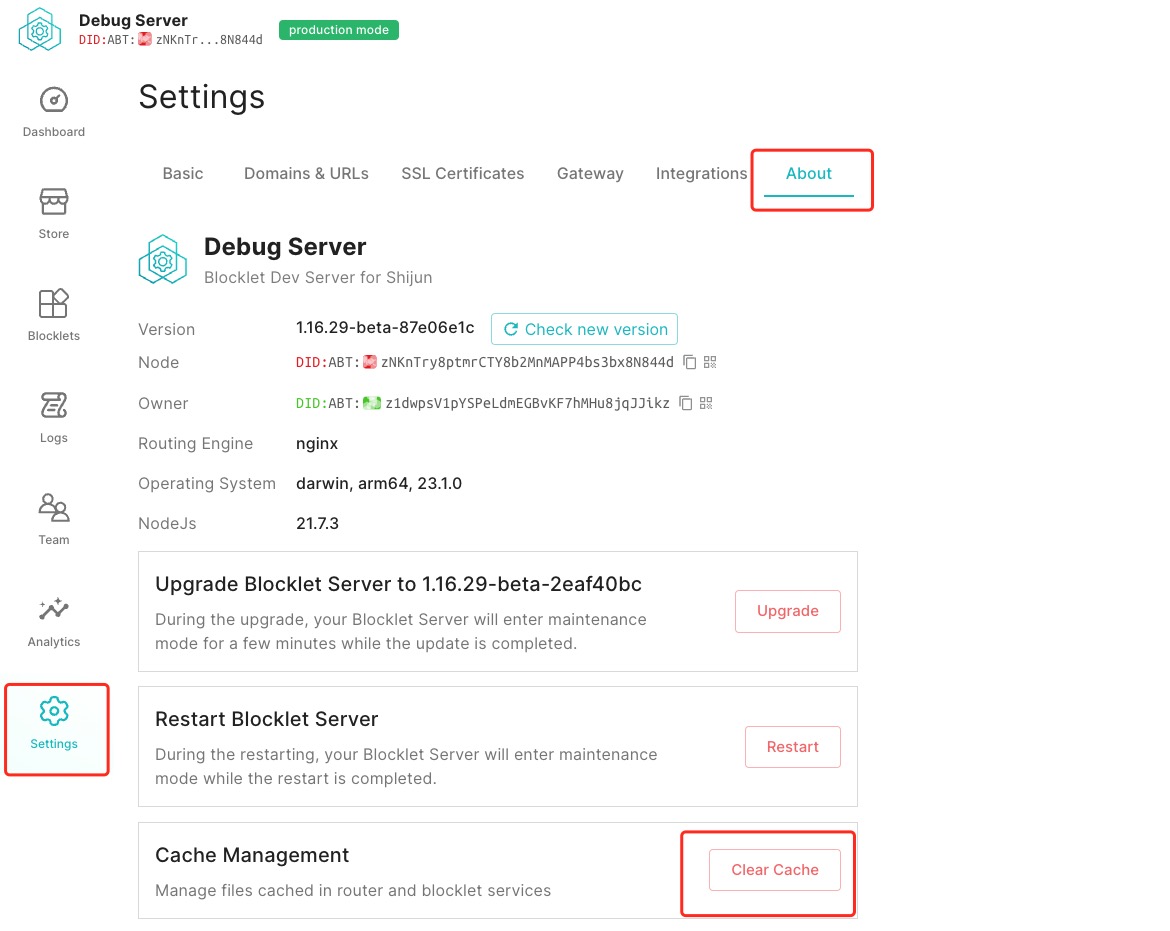Show QR code for Node DID
1170x931 pixels.
pos(710,362)
